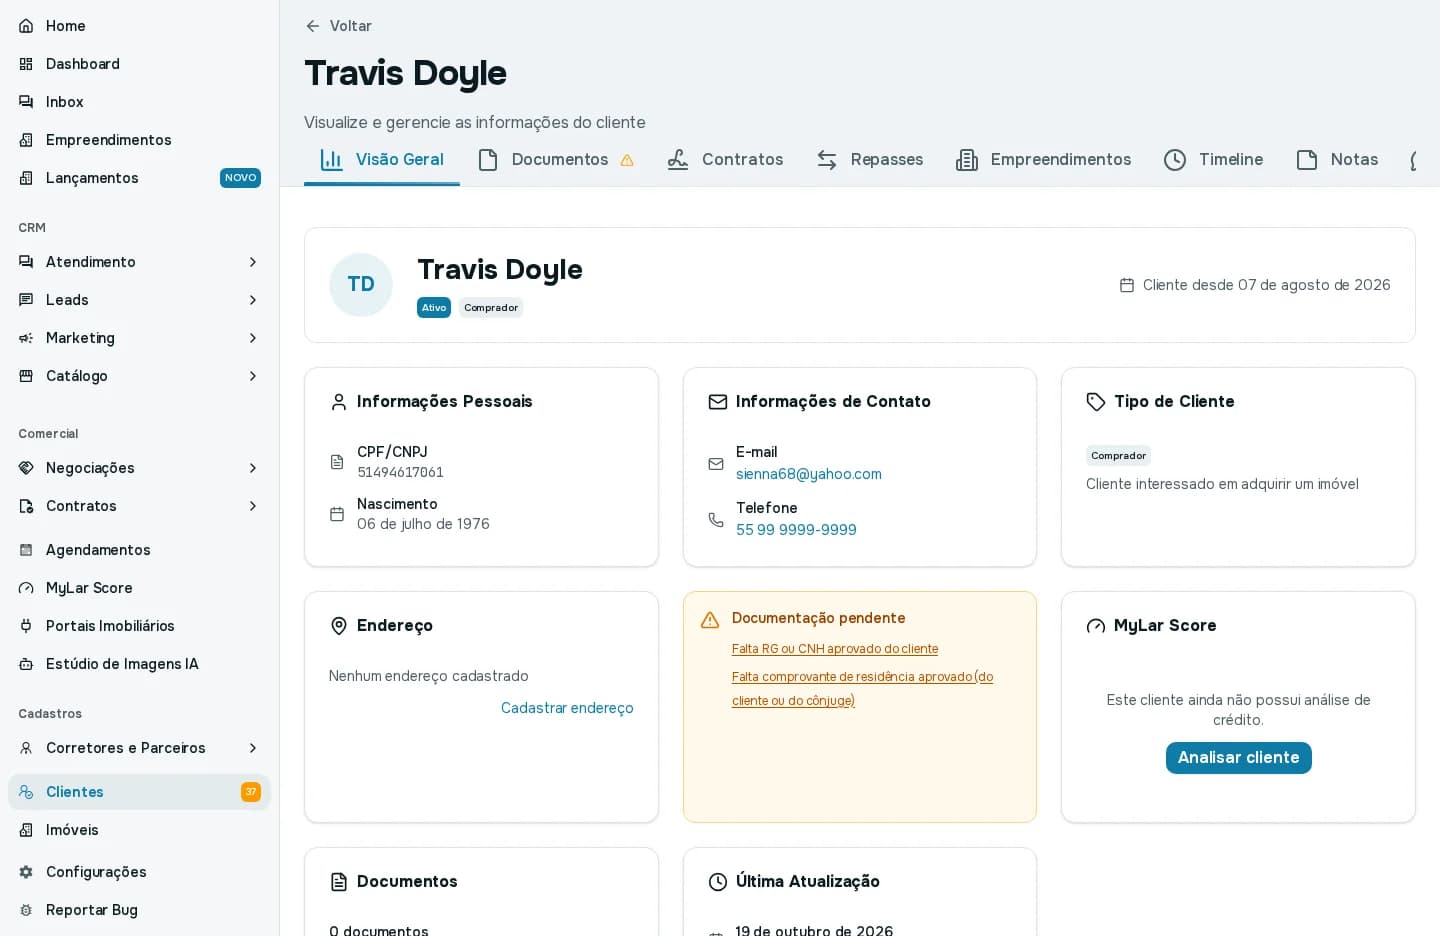Expand the Marketing chevron

(x=253, y=338)
